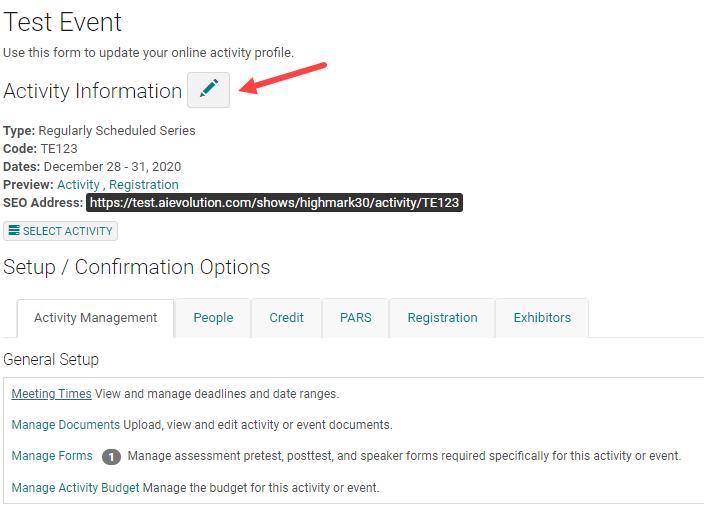
Task: Open the Credit tab
Action: pos(286,318)
